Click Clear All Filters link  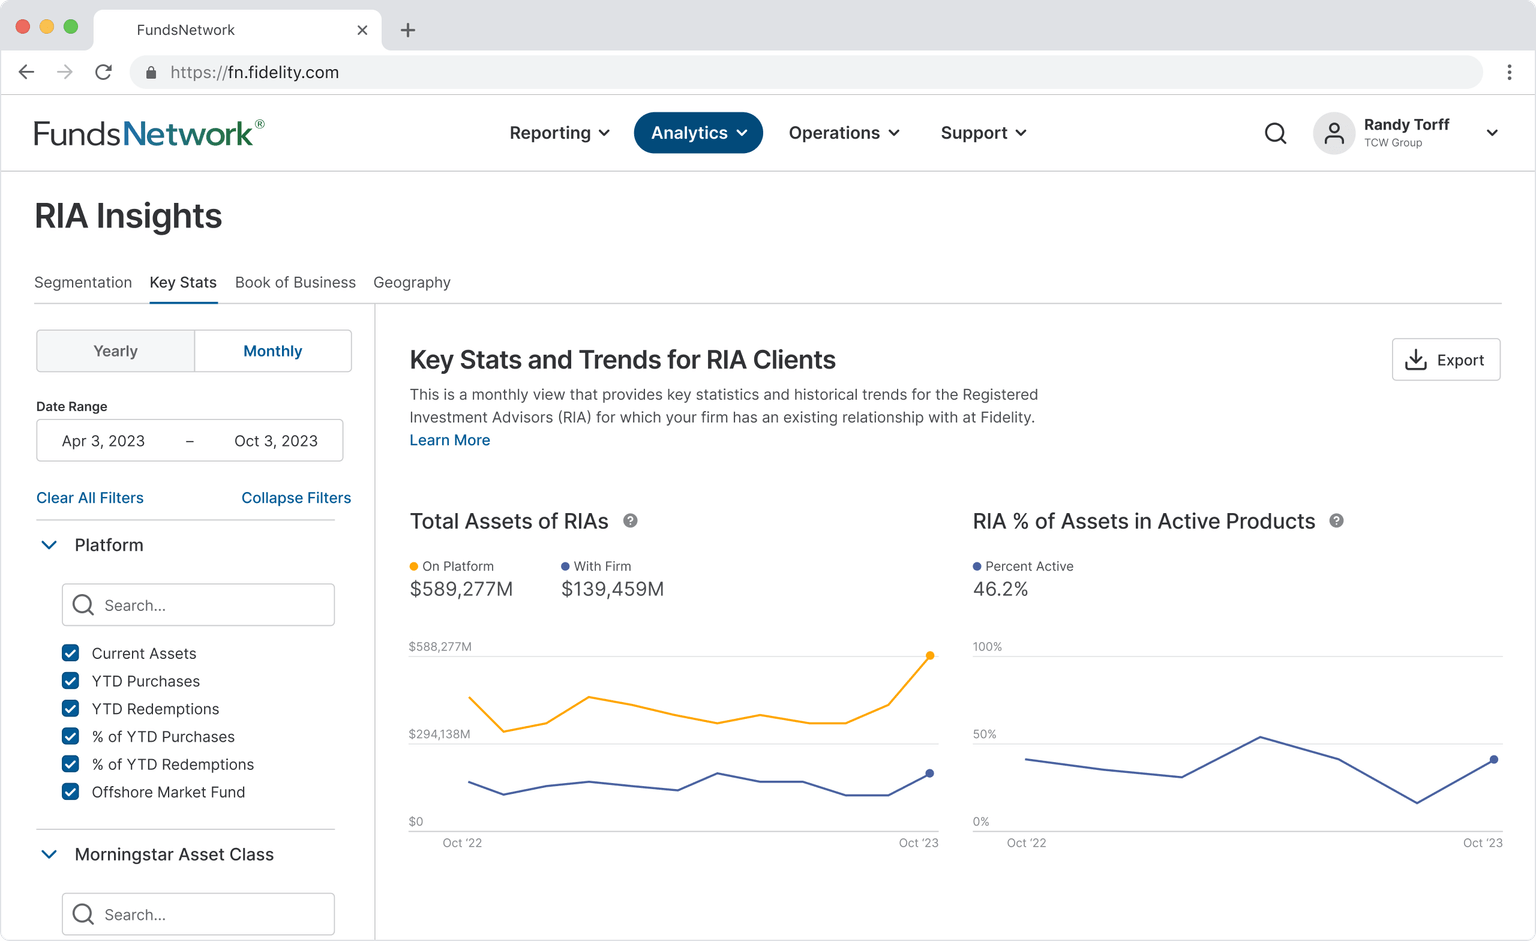click(x=90, y=498)
